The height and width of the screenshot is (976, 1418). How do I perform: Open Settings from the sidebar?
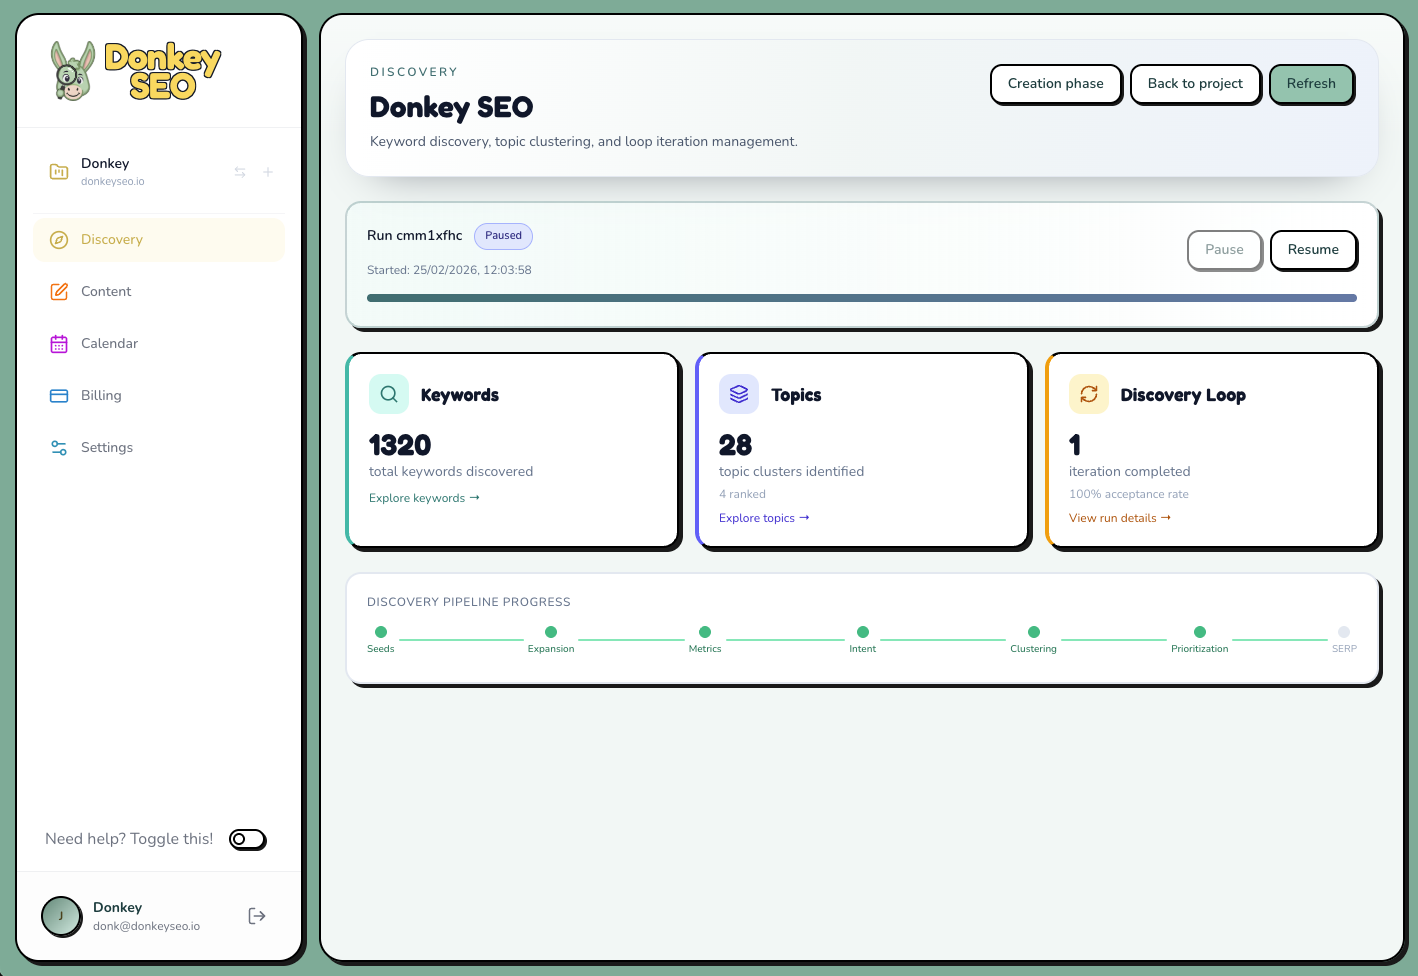[107, 448]
